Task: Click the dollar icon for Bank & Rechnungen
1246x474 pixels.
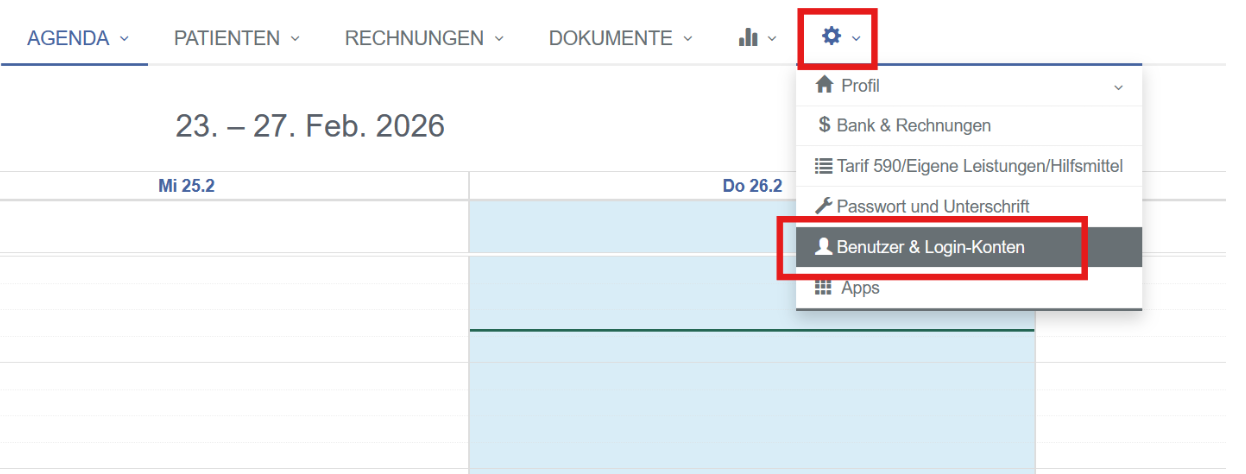Action: pyautogui.click(x=824, y=126)
